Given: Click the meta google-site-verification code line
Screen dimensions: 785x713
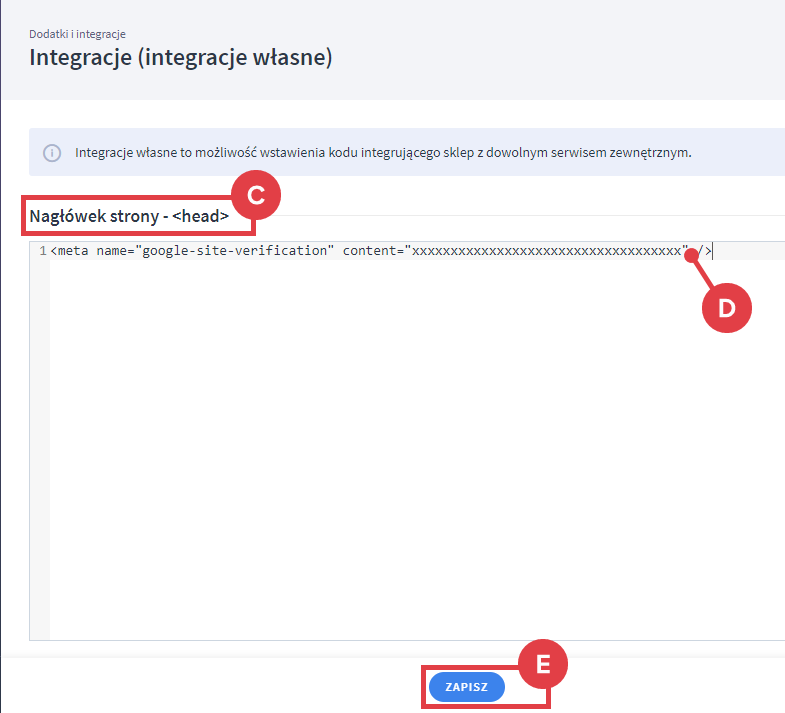Looking at the screenshot, I should tap(380, 250).
